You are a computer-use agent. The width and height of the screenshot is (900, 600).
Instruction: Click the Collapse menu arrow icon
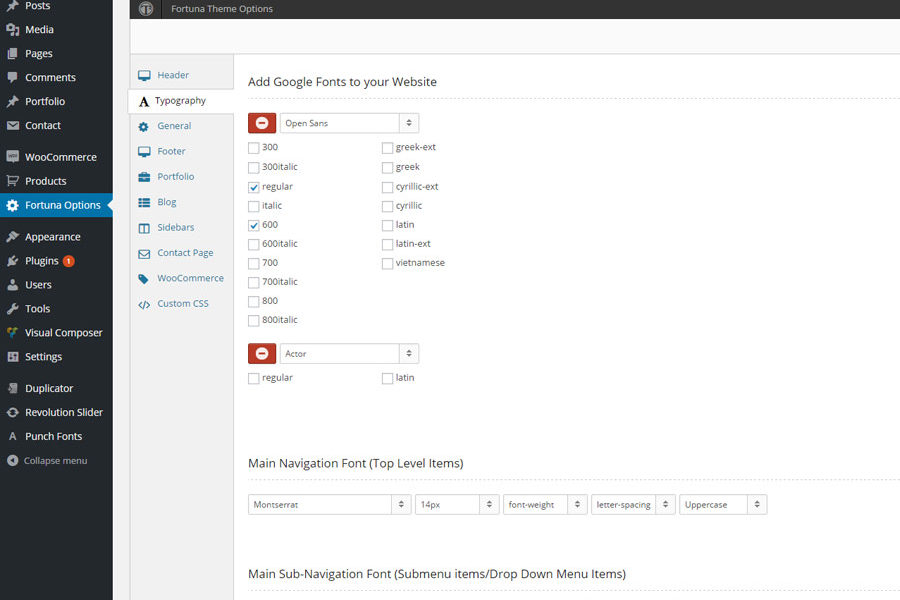pos(13,460)
